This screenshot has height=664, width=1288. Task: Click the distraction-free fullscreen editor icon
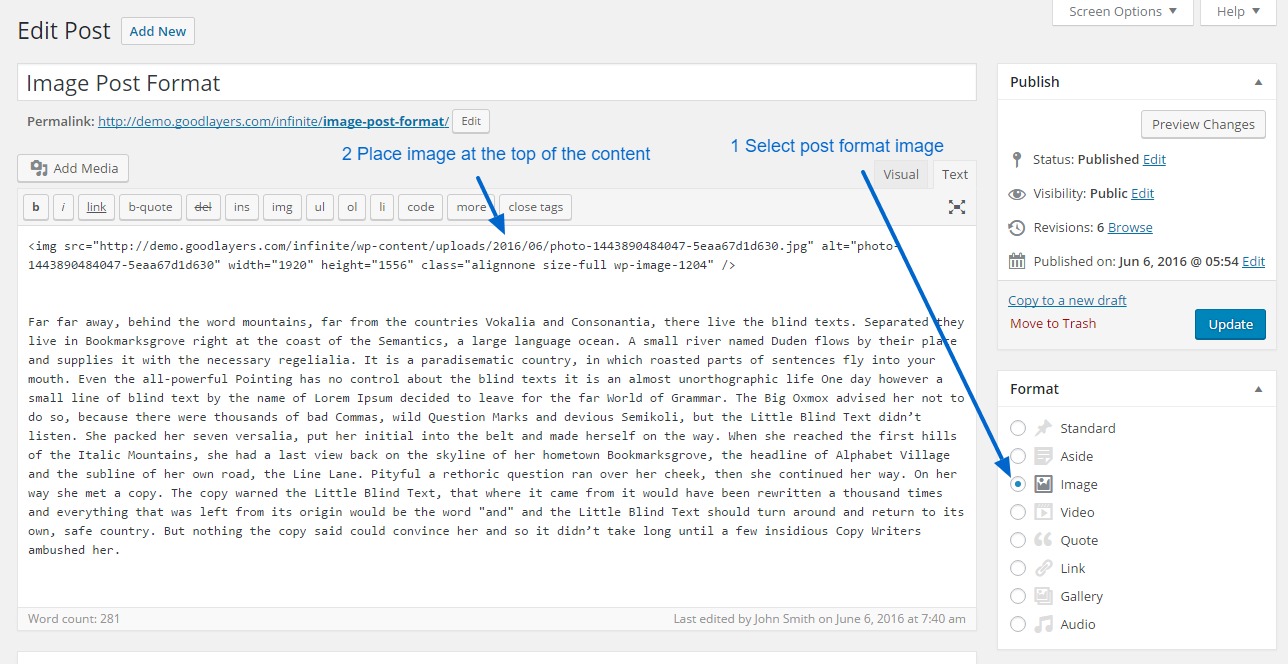(957, 207)
